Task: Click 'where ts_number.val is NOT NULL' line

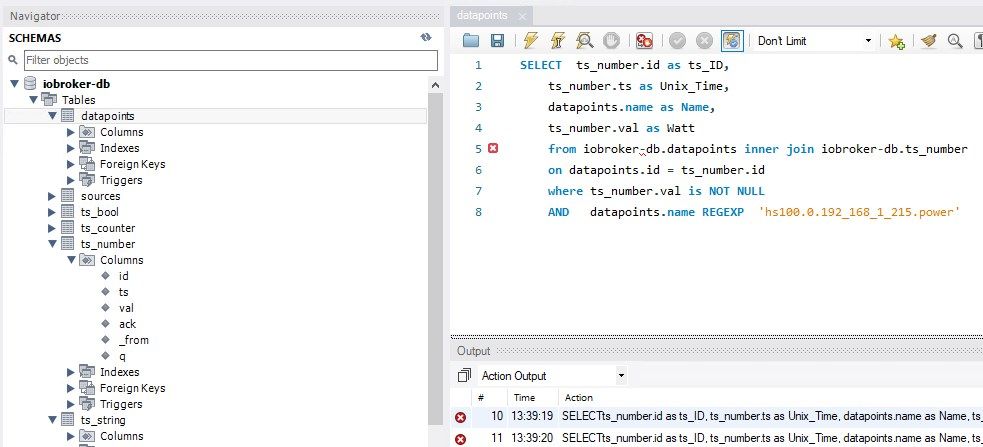Action: 656,191
